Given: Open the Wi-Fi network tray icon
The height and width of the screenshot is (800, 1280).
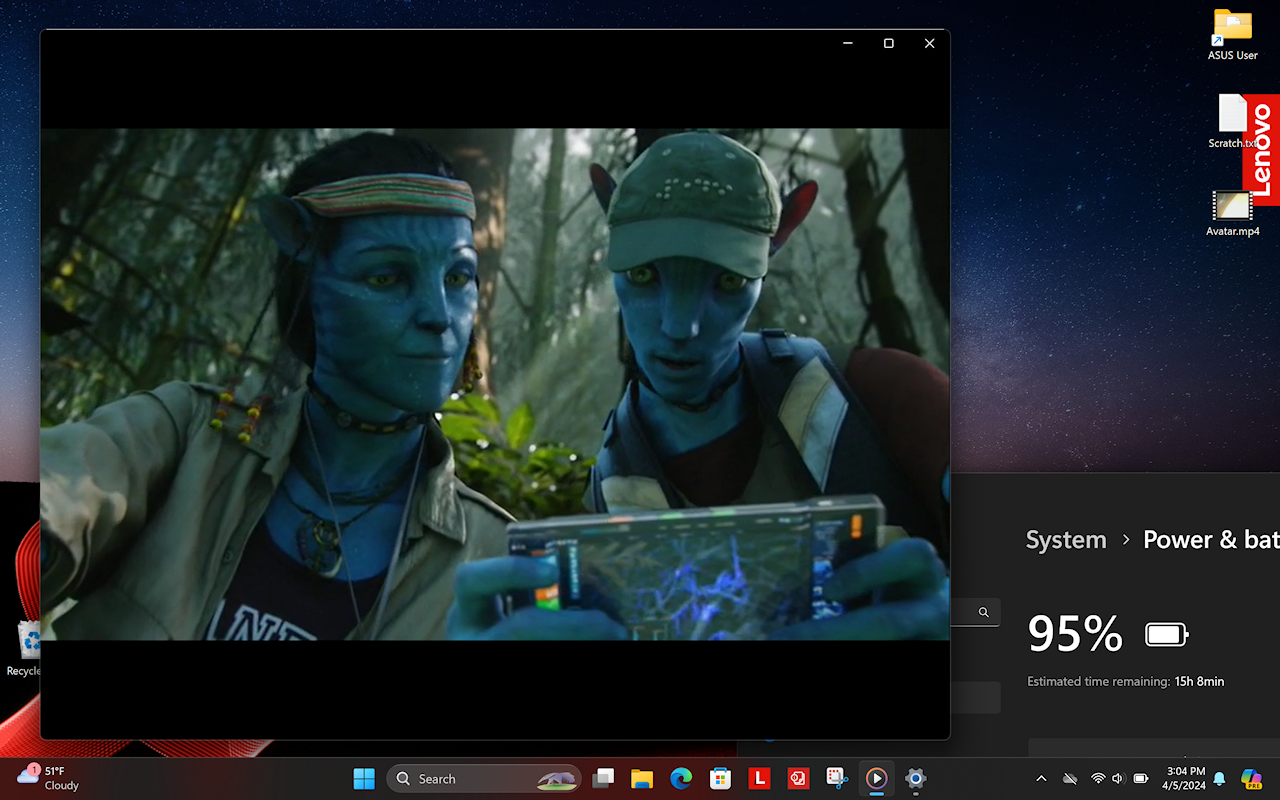Looking at the screenshot, I should click(1098, 778).
